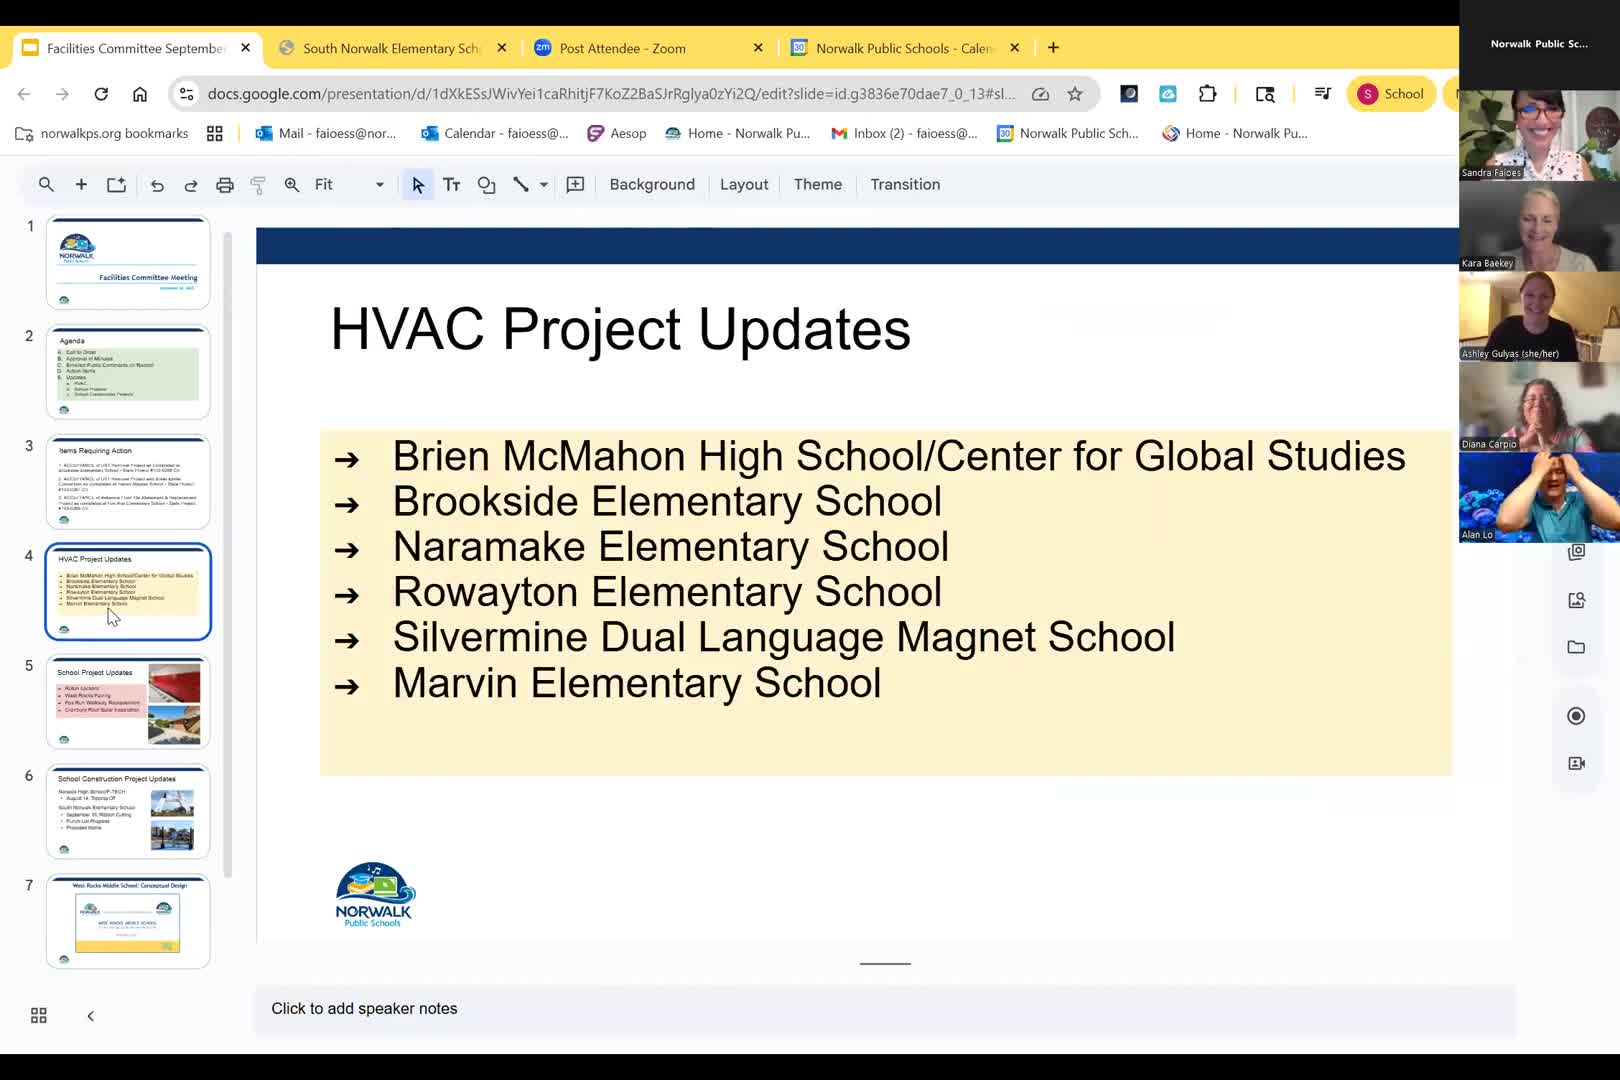Toggle the bookmark star in address bar
Screen dimensions: 1620x1080
point(1075,93)
